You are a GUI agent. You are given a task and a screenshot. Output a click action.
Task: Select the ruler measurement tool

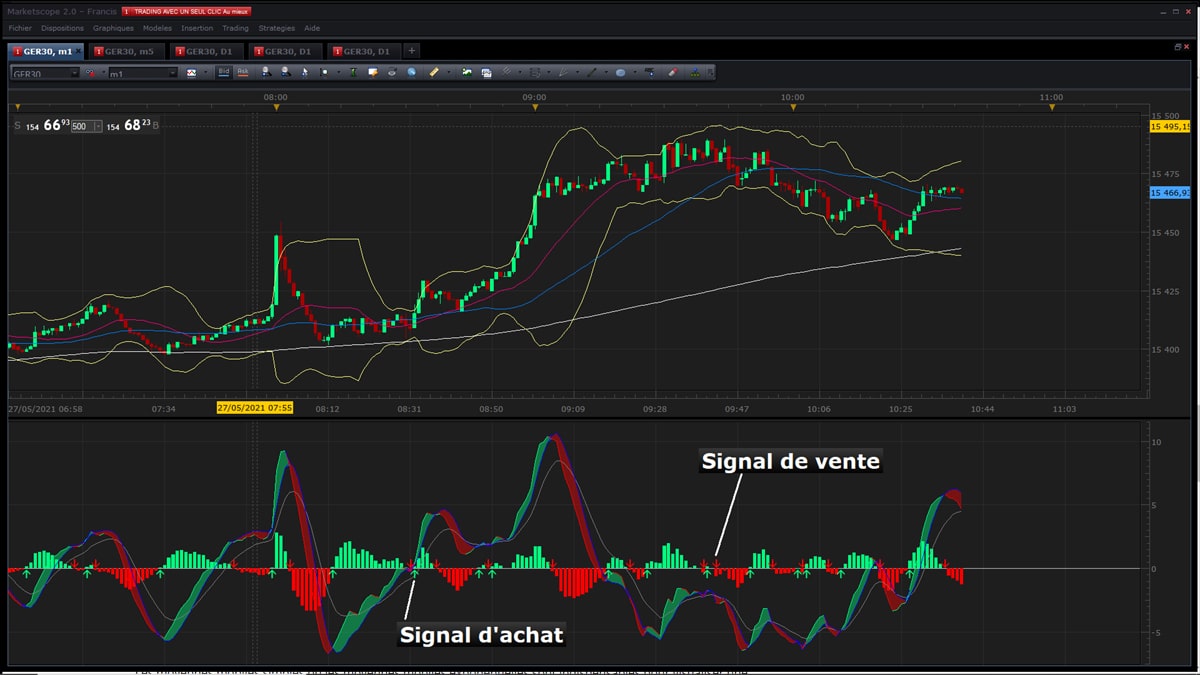pos(433,72)
